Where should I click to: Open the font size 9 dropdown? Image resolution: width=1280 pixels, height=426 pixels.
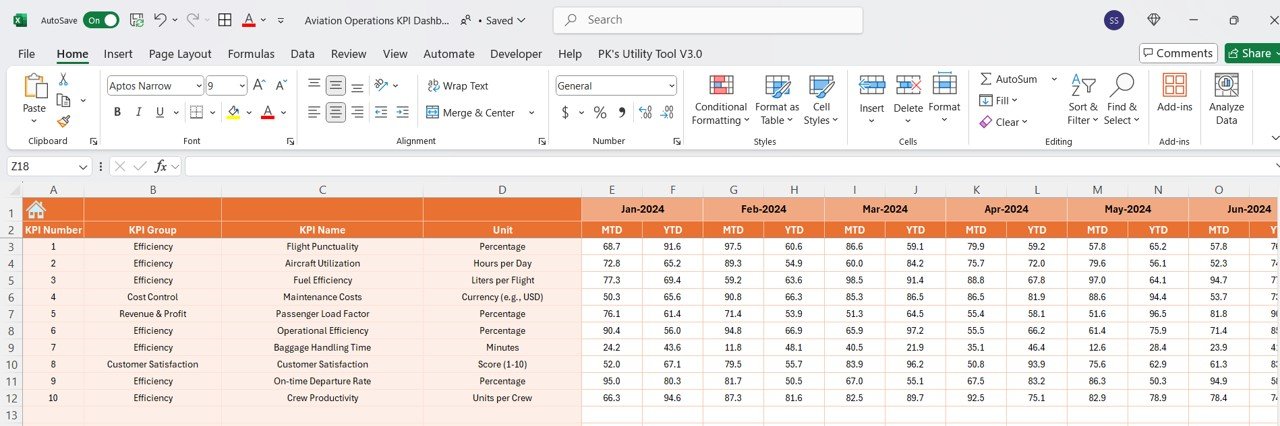pyautogui.click(x=241, y=86)
